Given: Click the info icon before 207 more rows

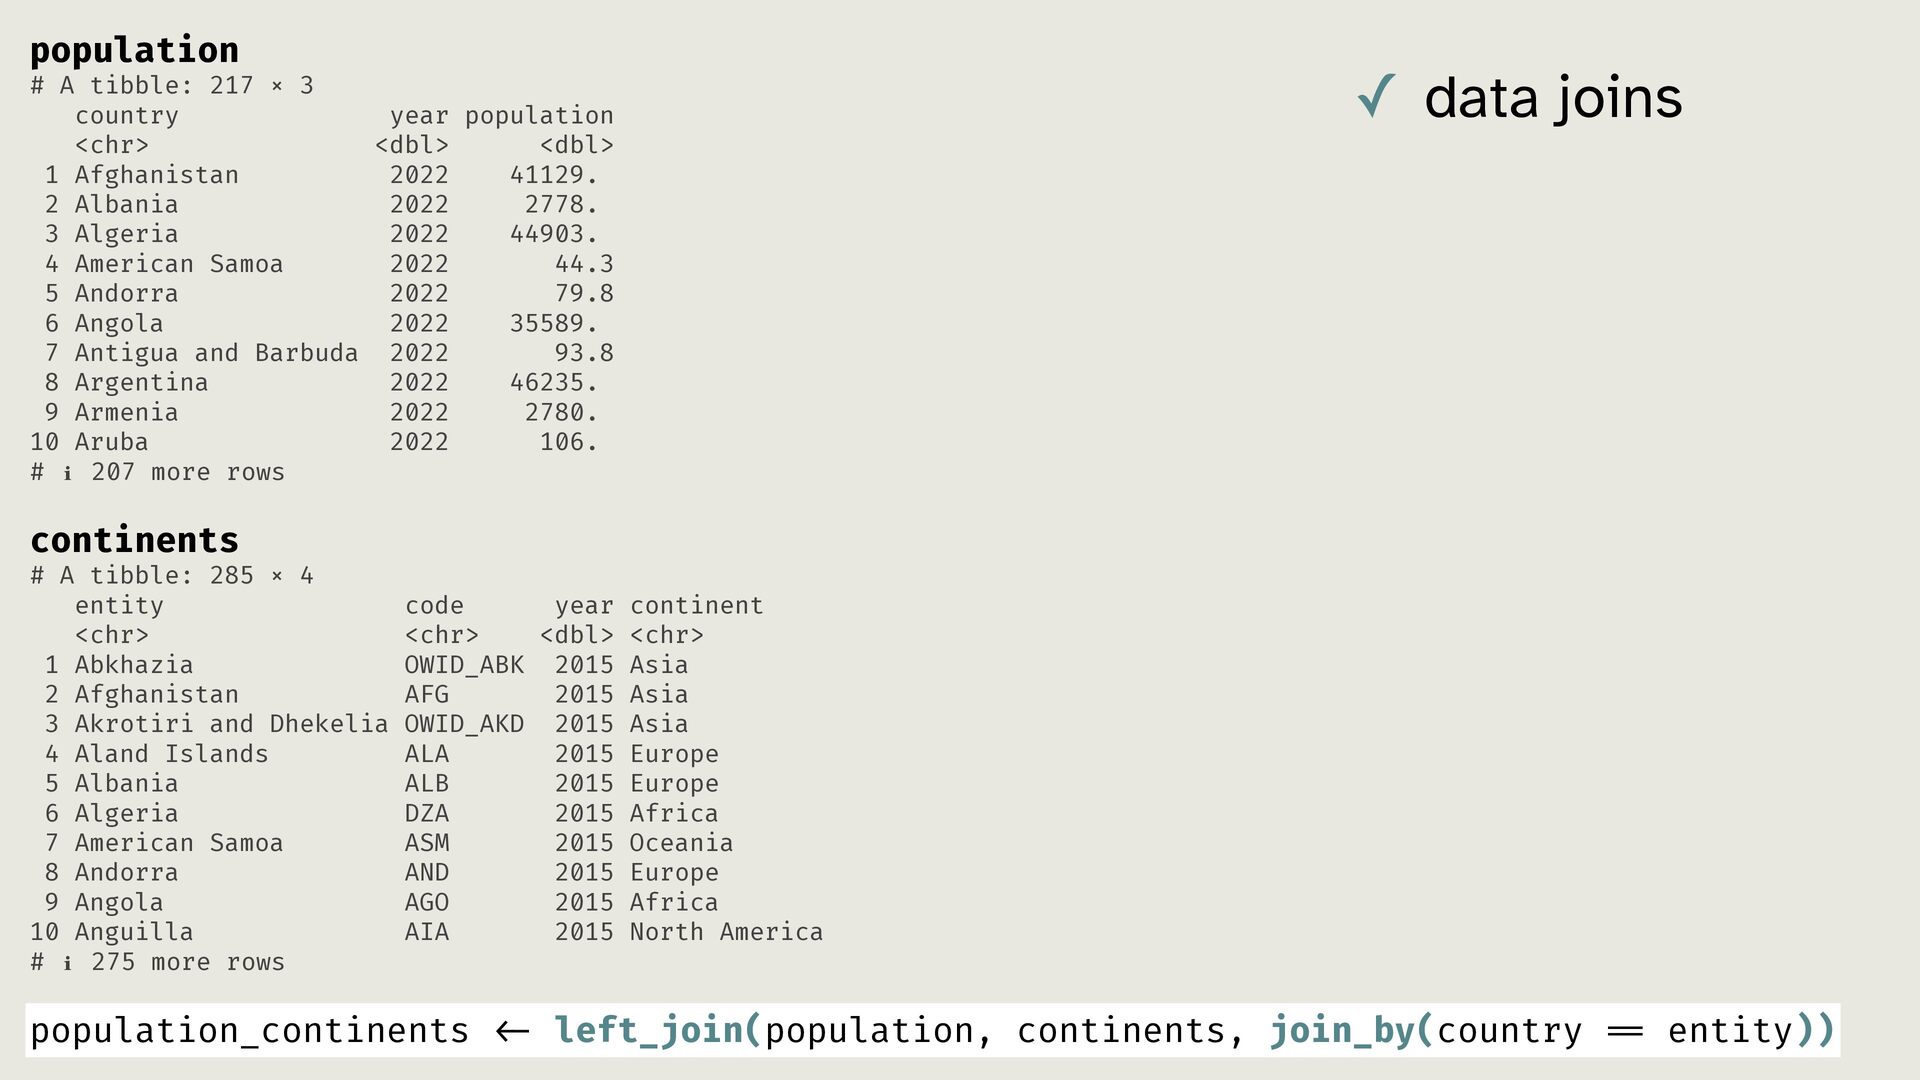Looking at the screenshot, I should pyautogui.click(x=67, y=473).
